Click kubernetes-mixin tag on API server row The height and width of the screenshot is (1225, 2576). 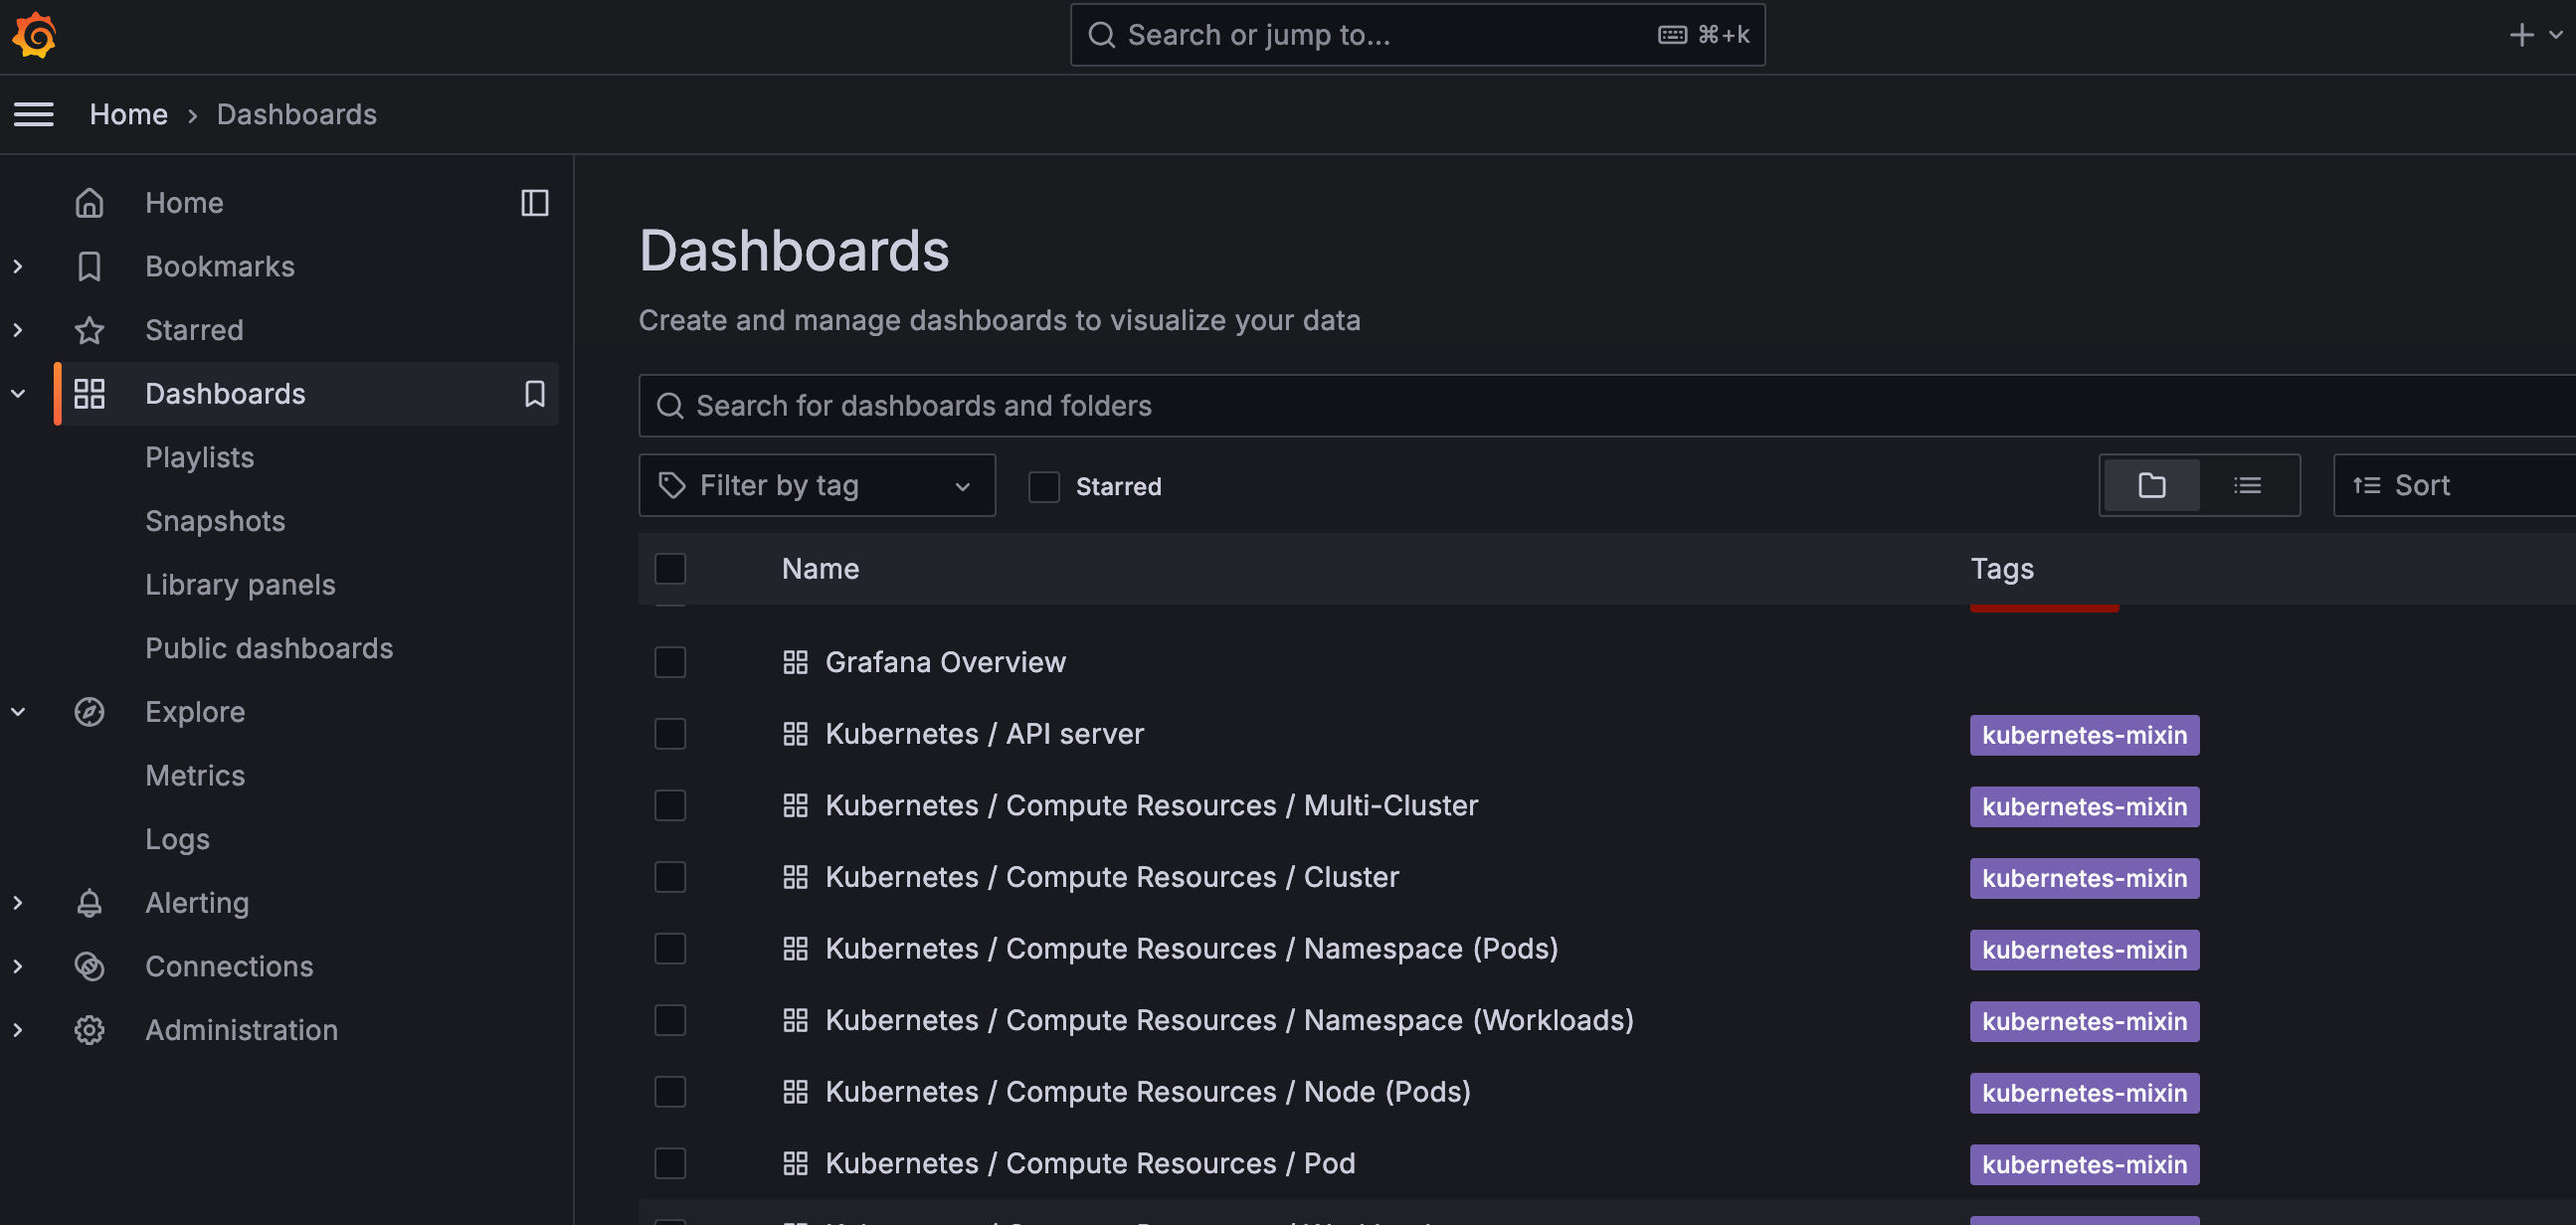coord(2084,735)
